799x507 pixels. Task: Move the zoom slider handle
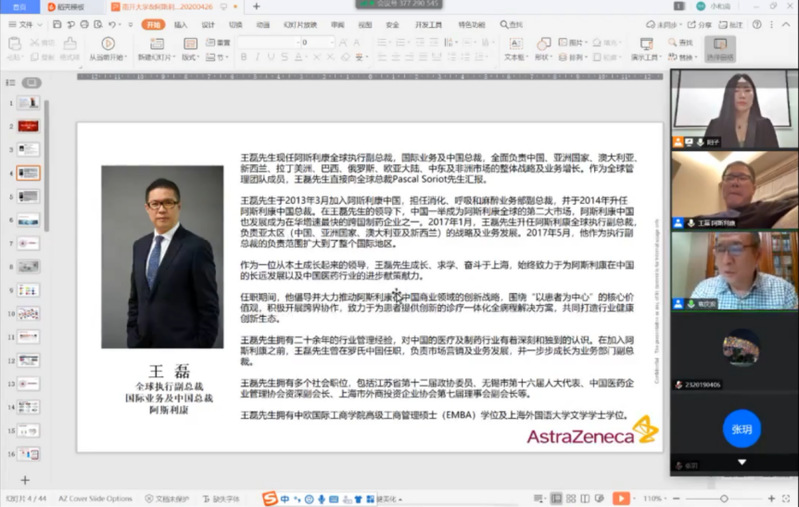pos(724,498)
